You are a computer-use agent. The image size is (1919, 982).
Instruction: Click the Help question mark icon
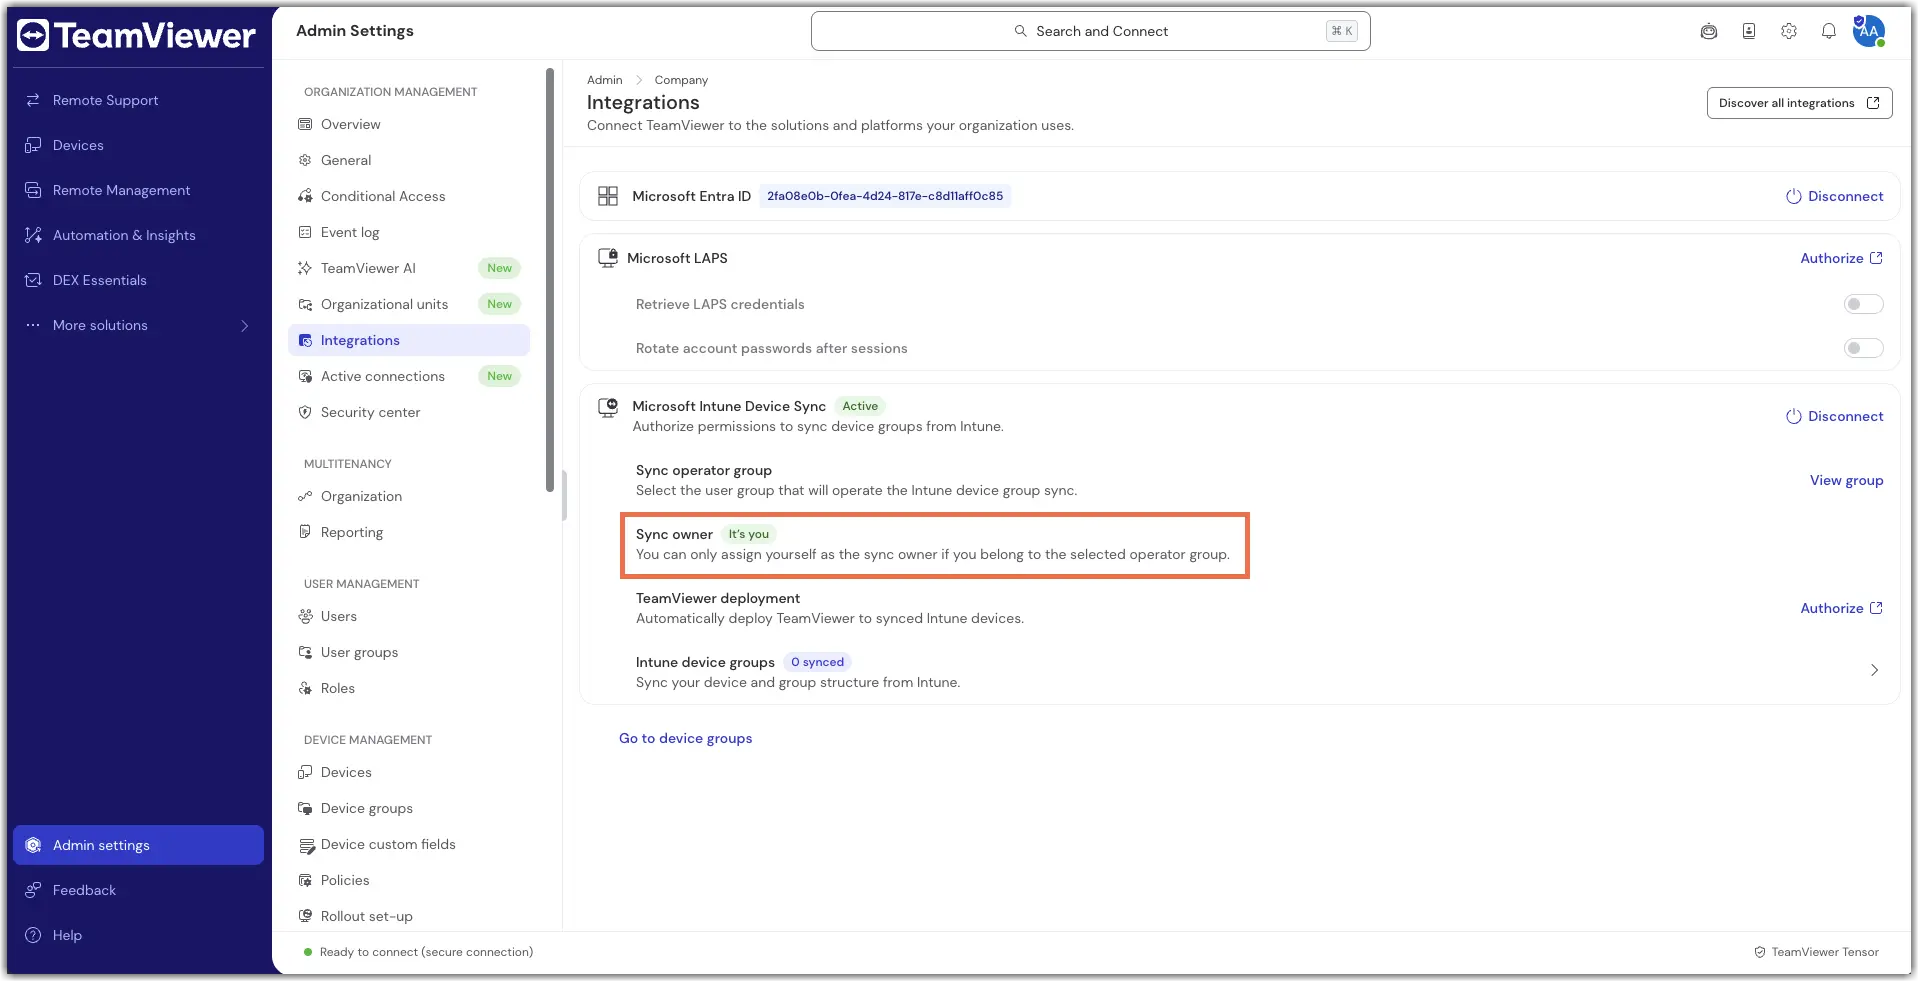tap(33, 935)
